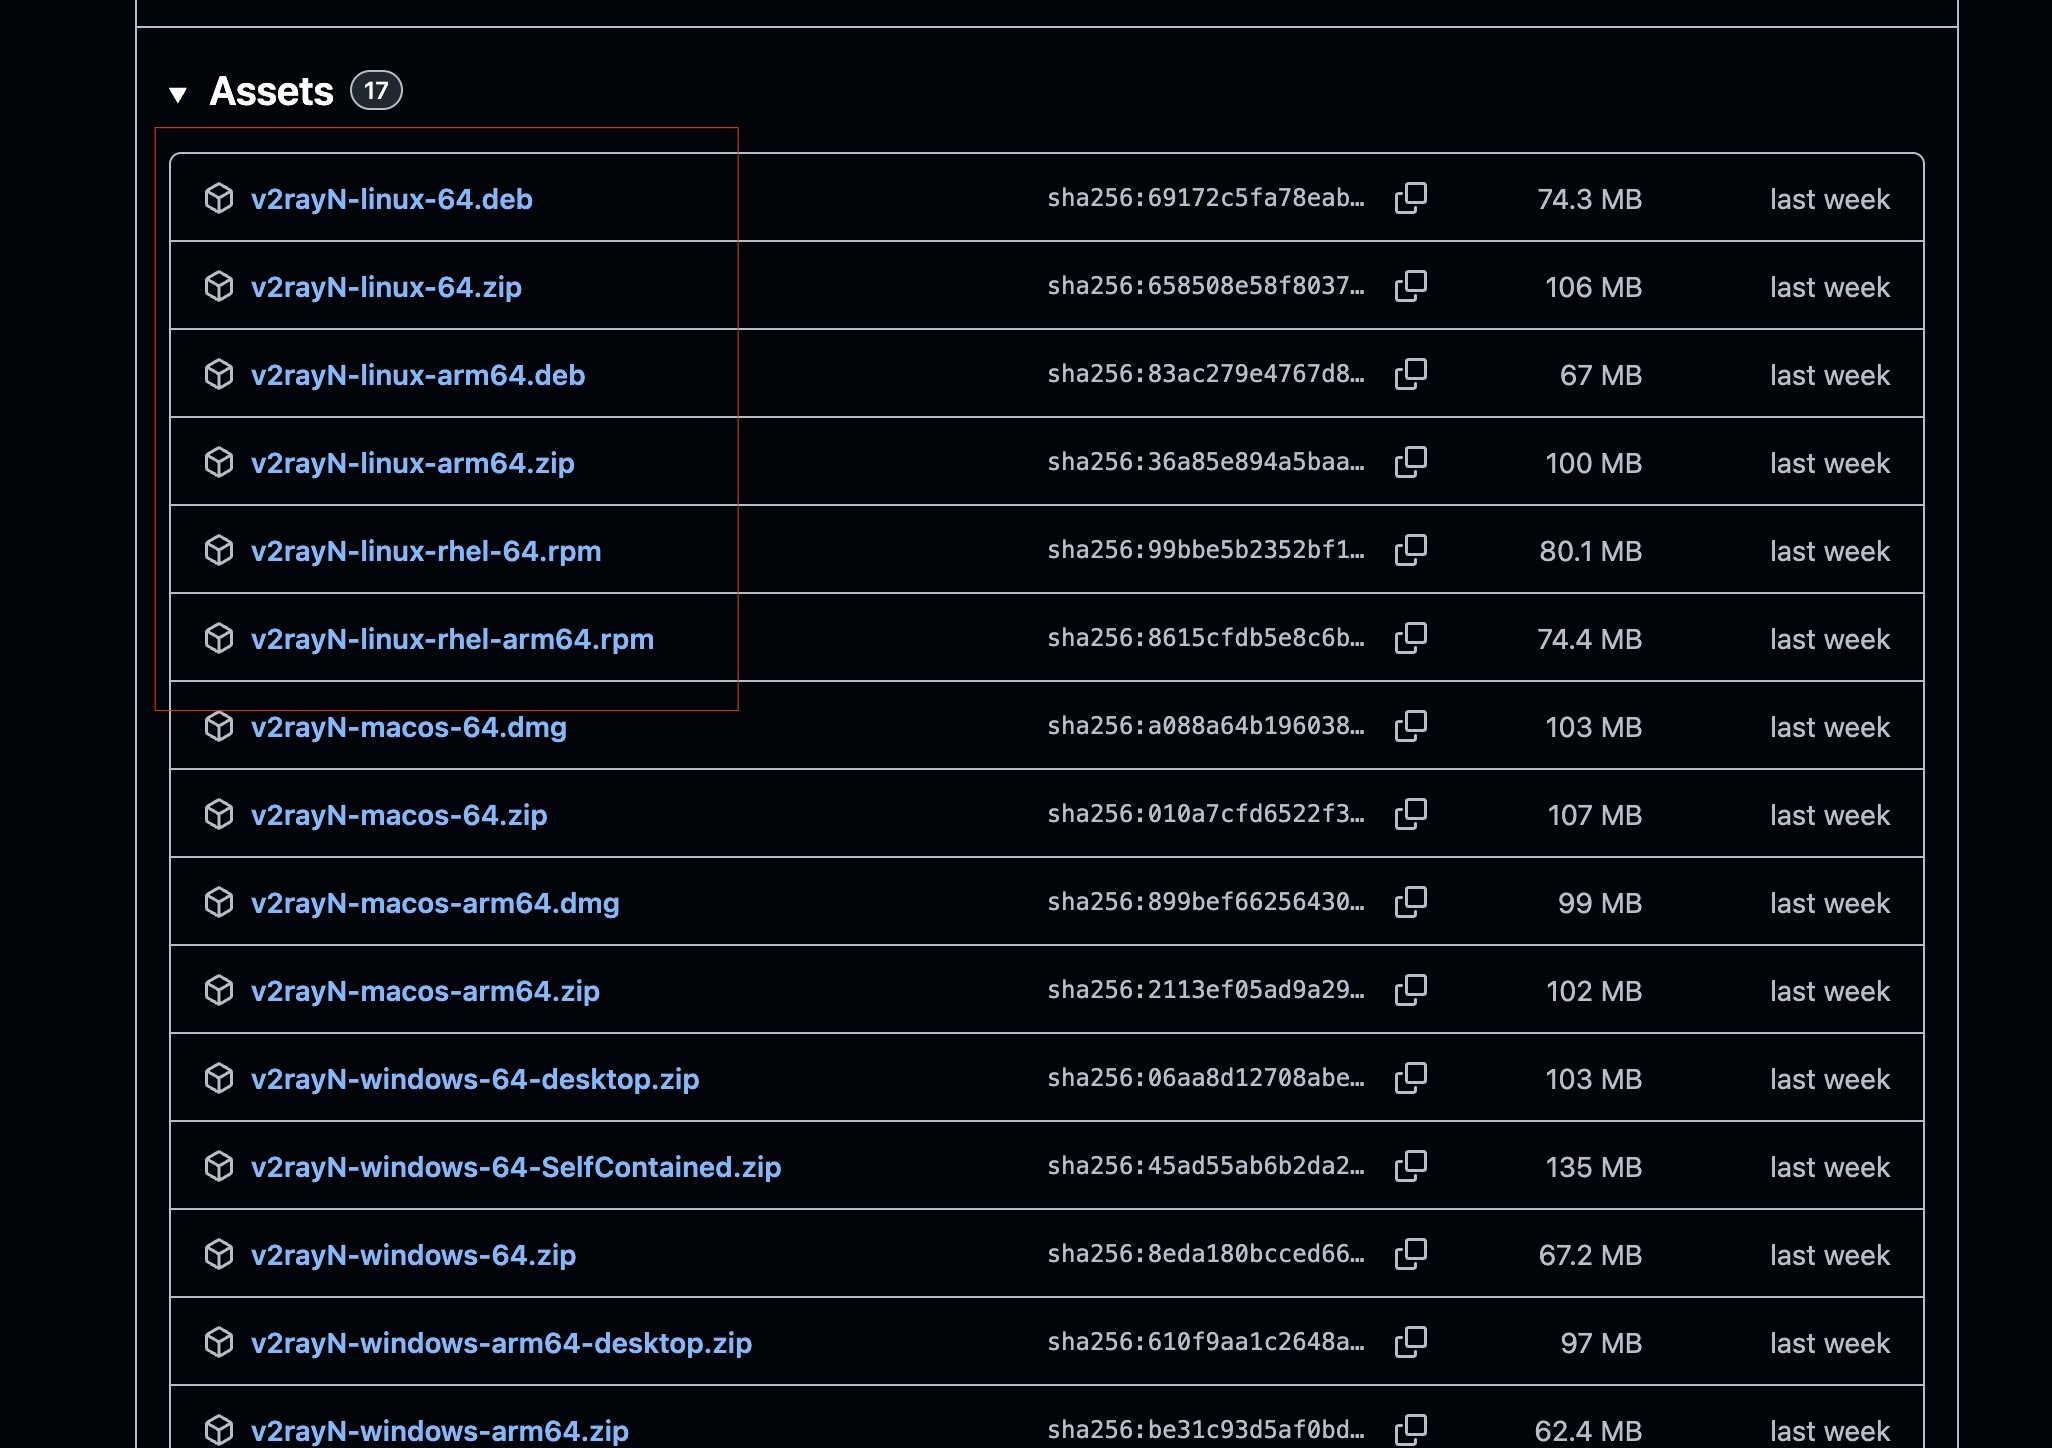Image resolution: width=2052 pixels, height=1448 pixels.
Task: Click the package icon beside v2rayN-macos-64.dmg
Action: click(219, 727)
